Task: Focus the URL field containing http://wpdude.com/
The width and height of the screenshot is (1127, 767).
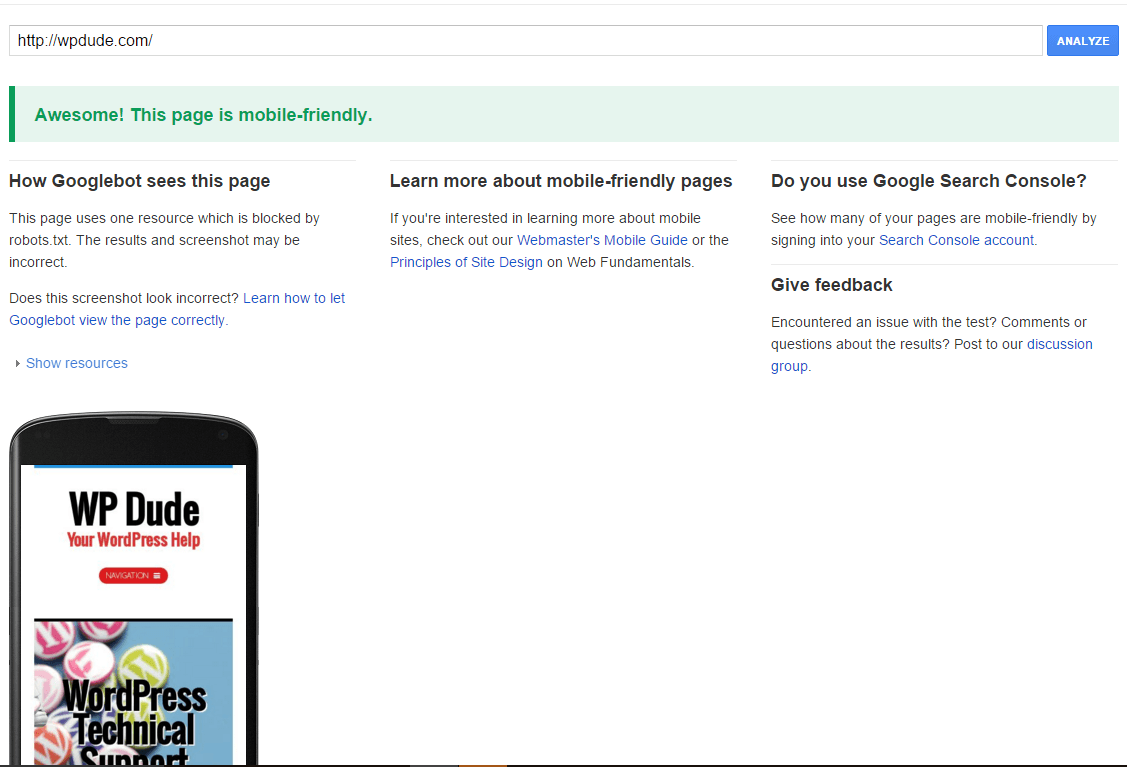Action: tap(525, 41)
